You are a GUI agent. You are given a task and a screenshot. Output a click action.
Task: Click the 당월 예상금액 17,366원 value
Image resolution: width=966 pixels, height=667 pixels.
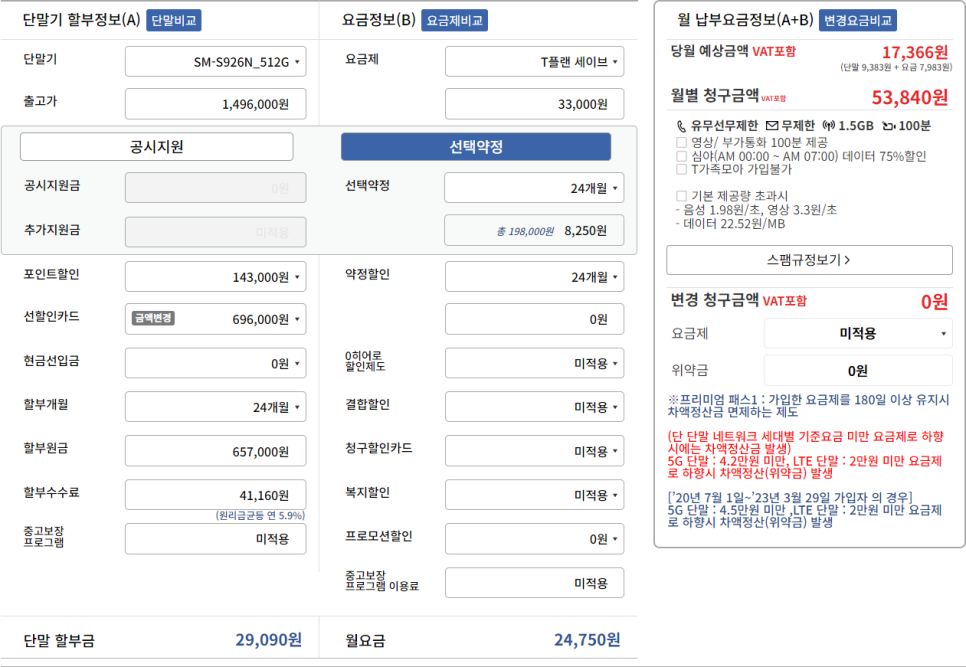click(x=915, y=52)
